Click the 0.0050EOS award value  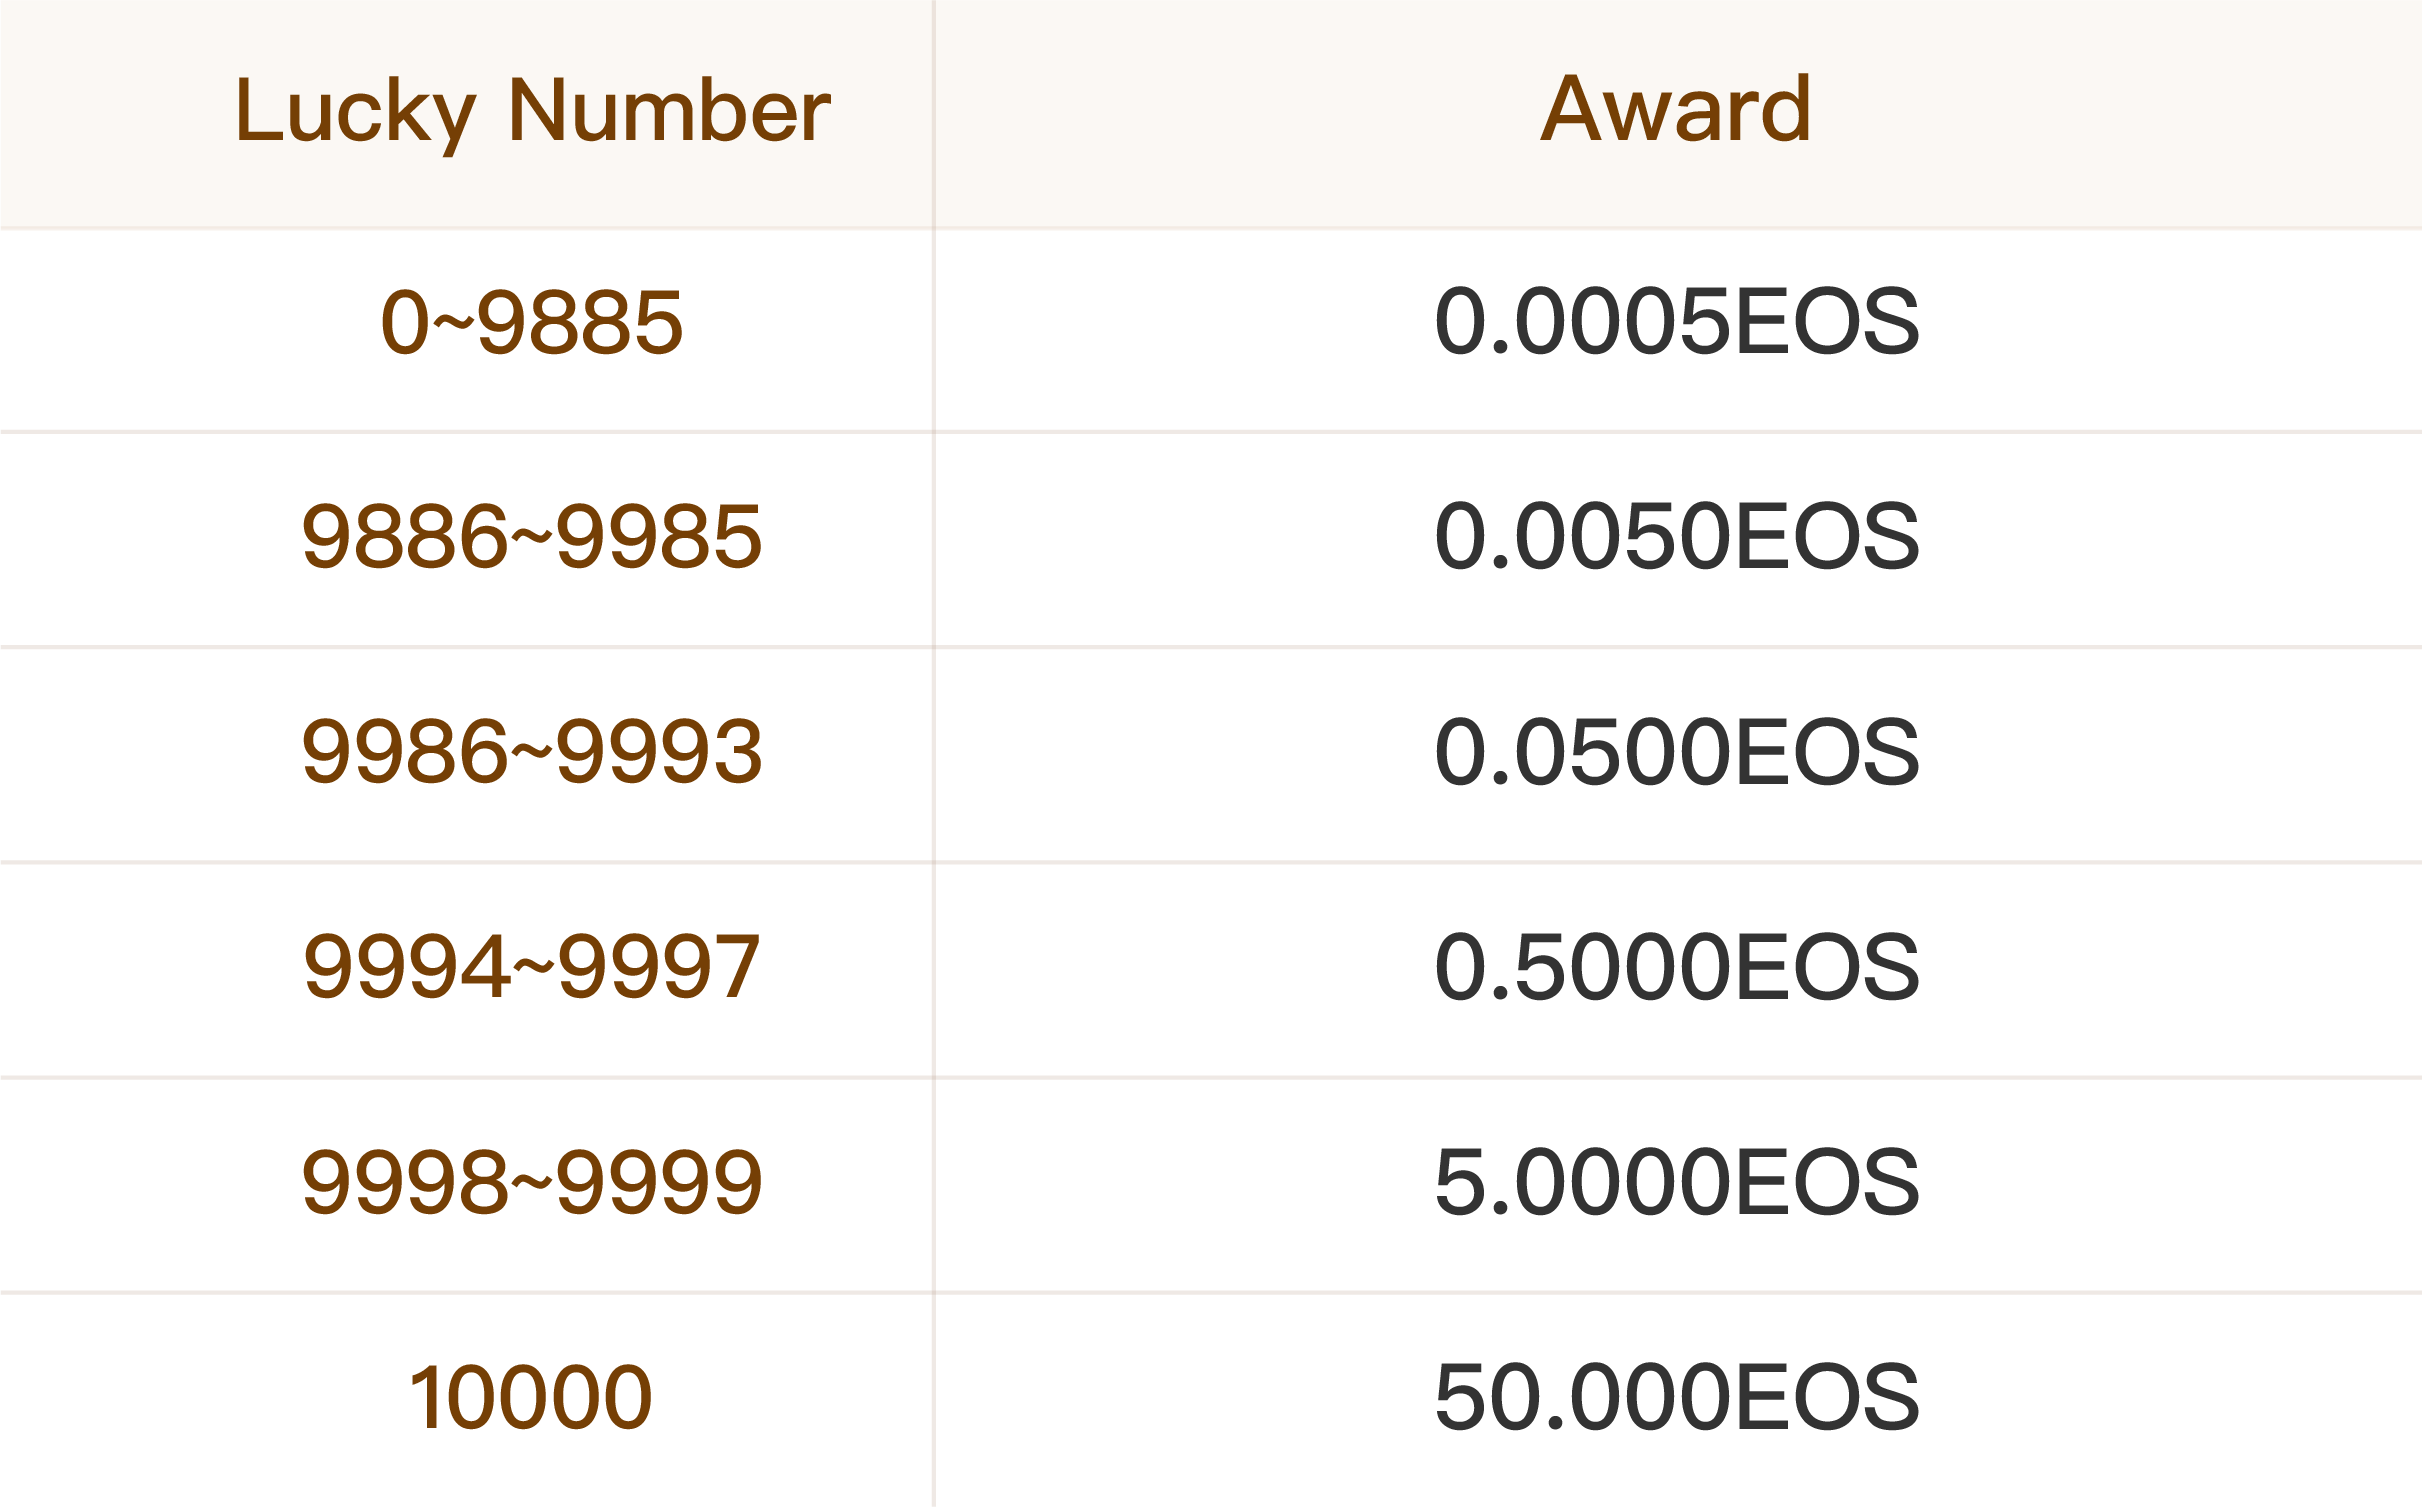(x=1677, y=537)
